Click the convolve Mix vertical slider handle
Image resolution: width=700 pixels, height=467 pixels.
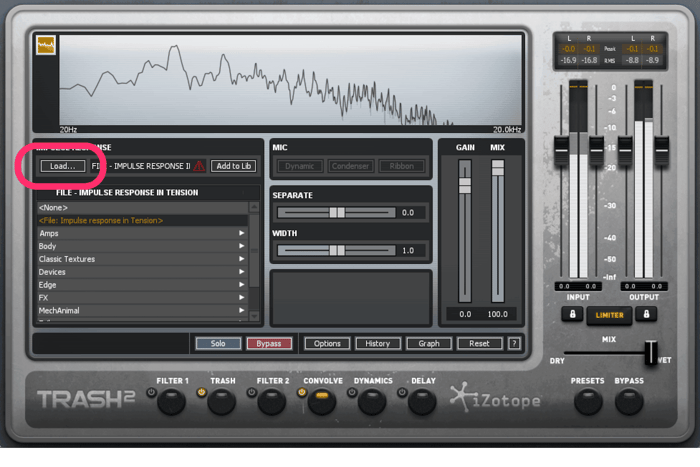pyautogui.click(x=498, y=168)
